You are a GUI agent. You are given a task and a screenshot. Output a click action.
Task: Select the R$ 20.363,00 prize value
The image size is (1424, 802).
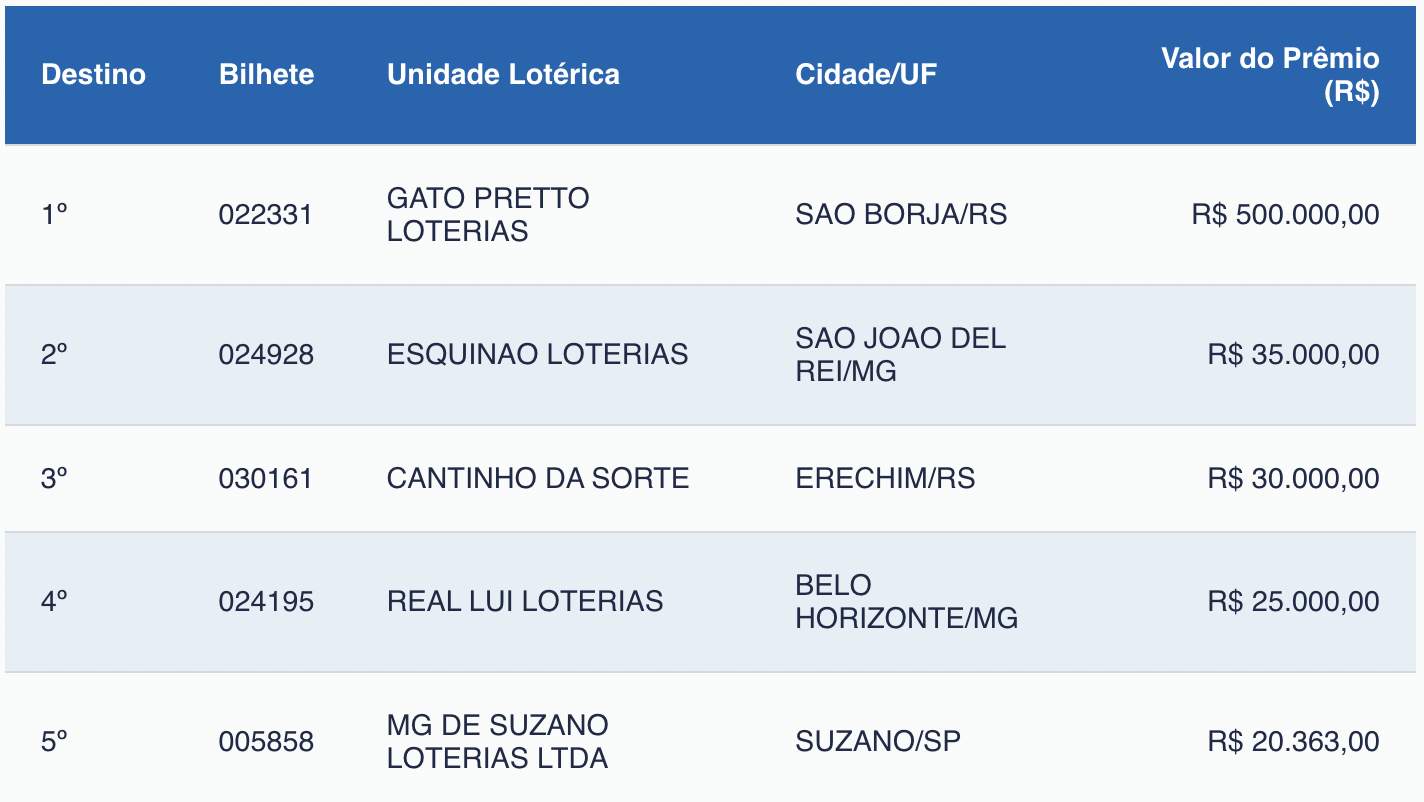1293,742
